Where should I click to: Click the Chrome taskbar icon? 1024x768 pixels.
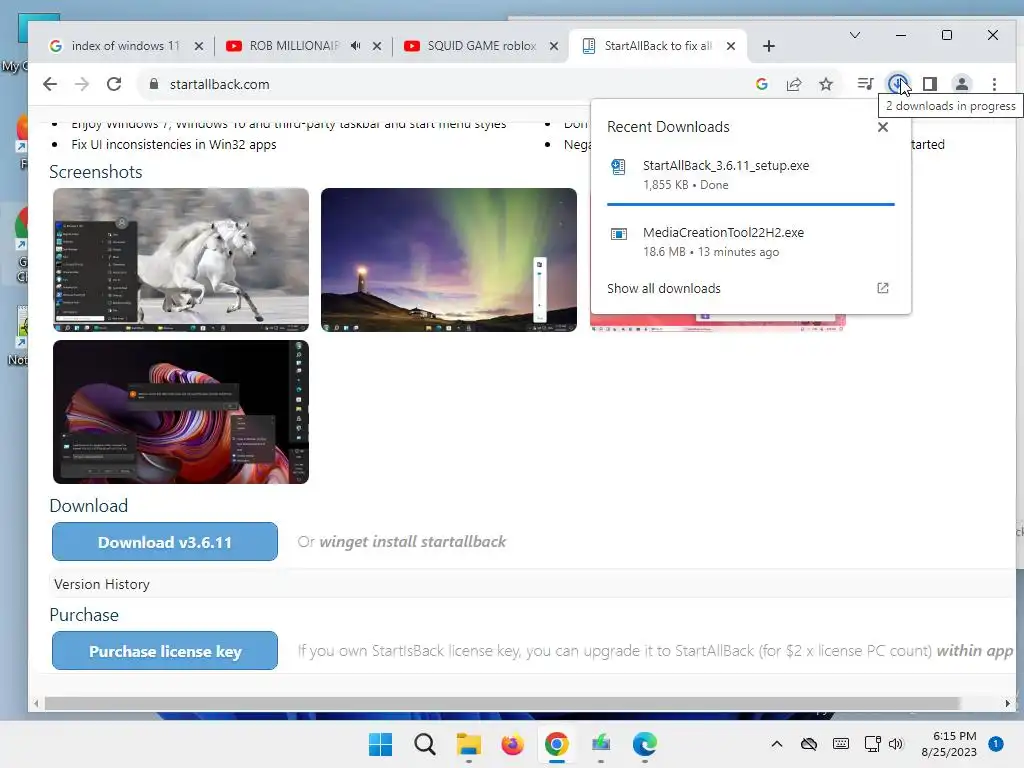click(556, 744)
